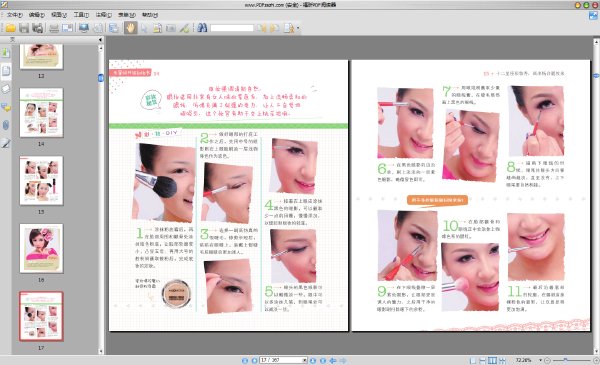The width and height of the screenshot is (600, 365).
Task: Click inside the search text box
Action: pyautogui.click(x=232, y=28)
